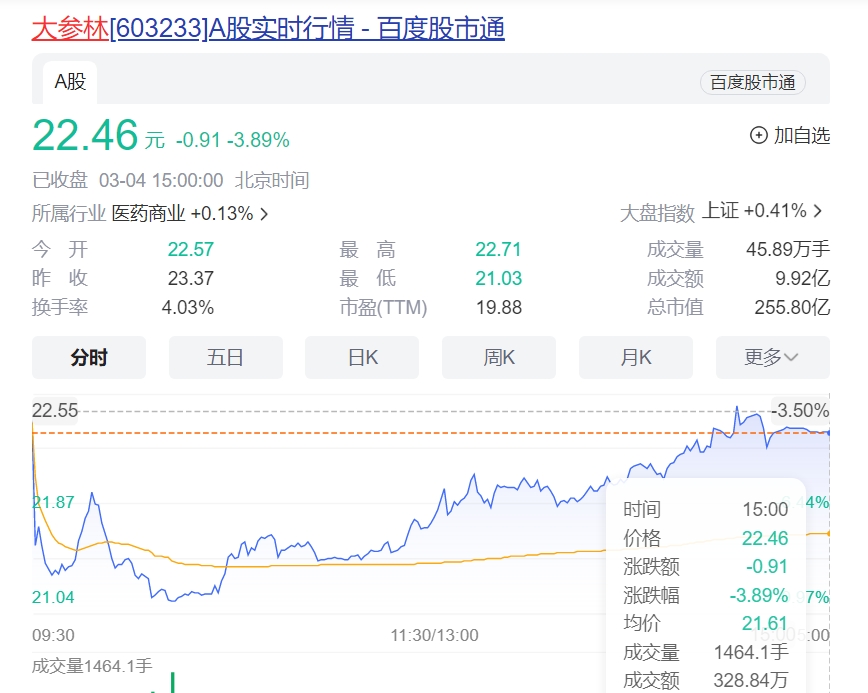868x693 pixels.
Task: Click the tooltip 均价 value 21.61
Action: tap(765, 624)
